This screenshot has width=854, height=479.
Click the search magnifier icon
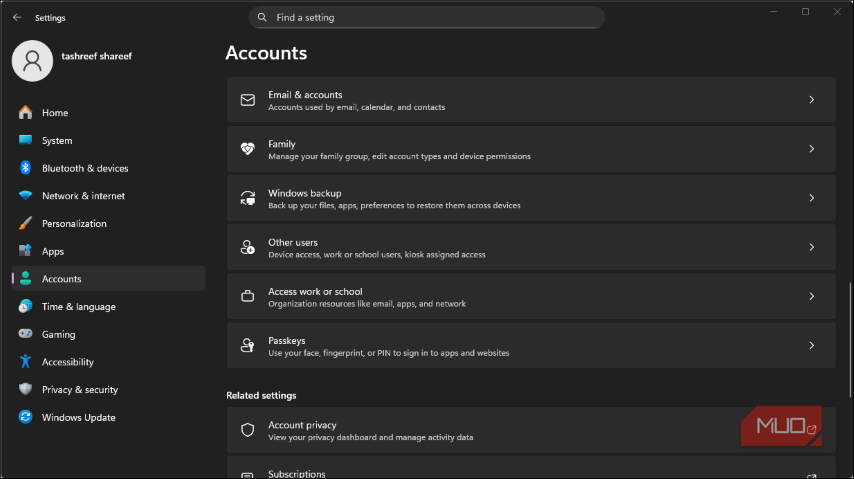coord(262,17)
